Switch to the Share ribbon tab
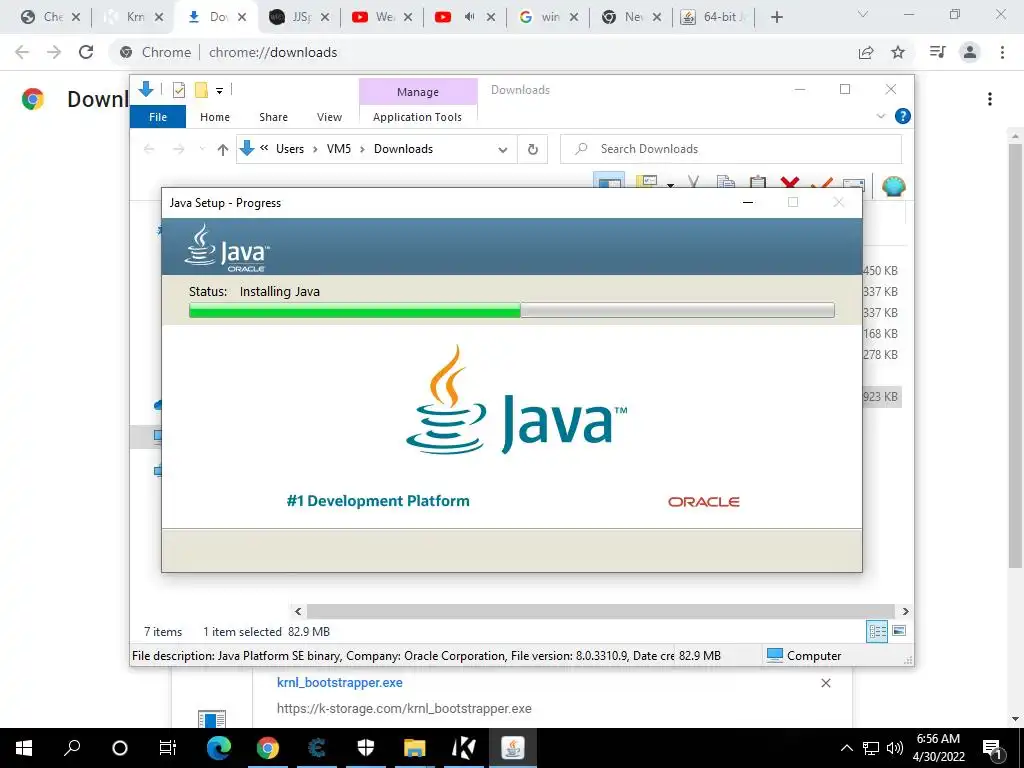The image size is (1024, 768). click(273, 117)
